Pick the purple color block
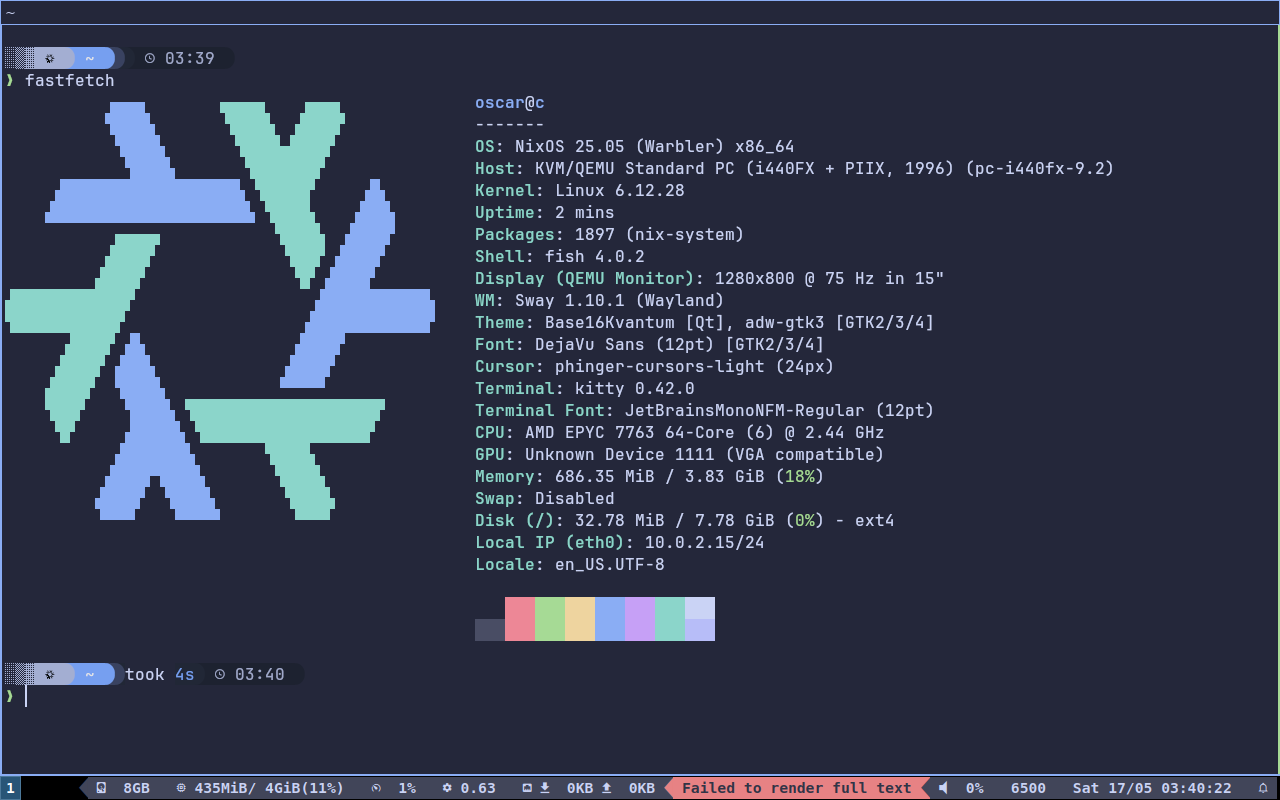The width and height of the screenshot is (1280, 800). [x=640, y=619]
